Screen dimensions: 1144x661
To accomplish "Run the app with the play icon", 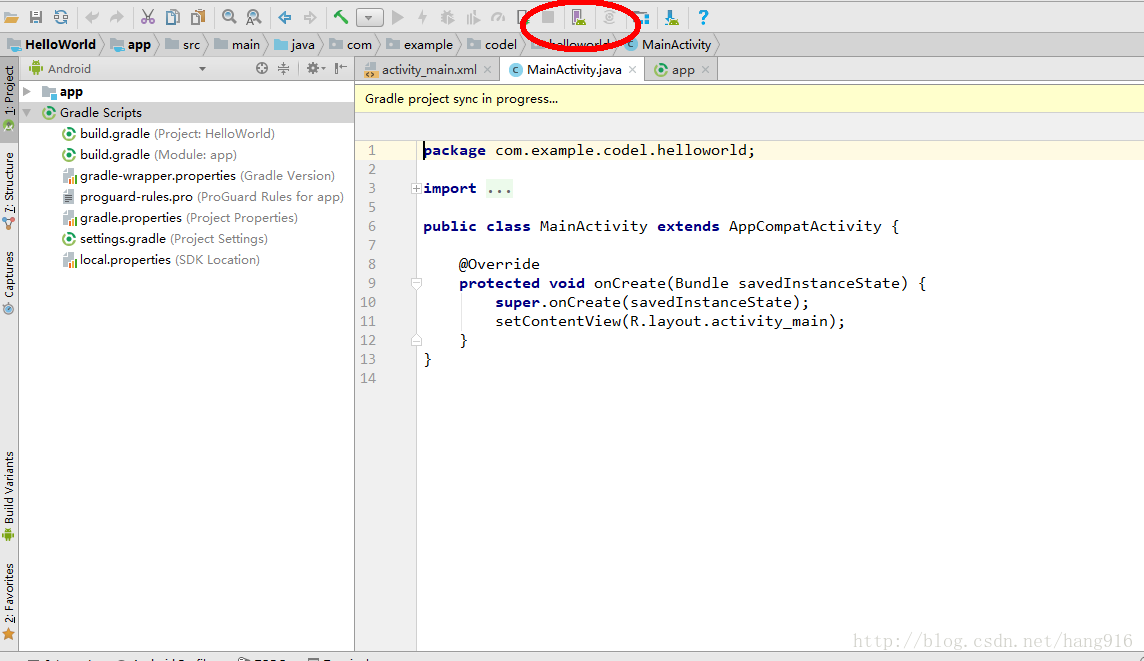I will (398, 17).
